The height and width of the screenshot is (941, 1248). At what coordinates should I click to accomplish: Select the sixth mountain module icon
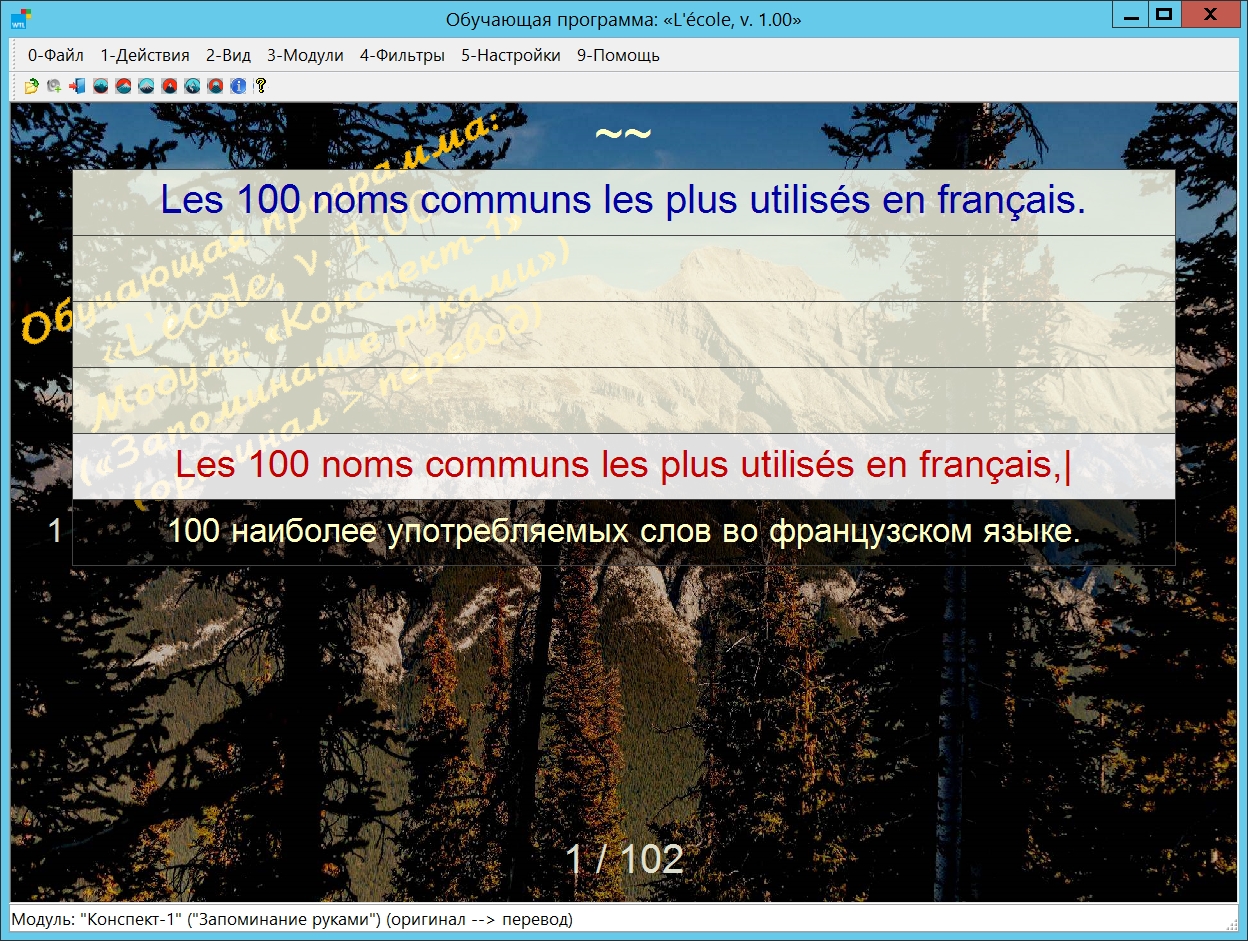point(215,86)
